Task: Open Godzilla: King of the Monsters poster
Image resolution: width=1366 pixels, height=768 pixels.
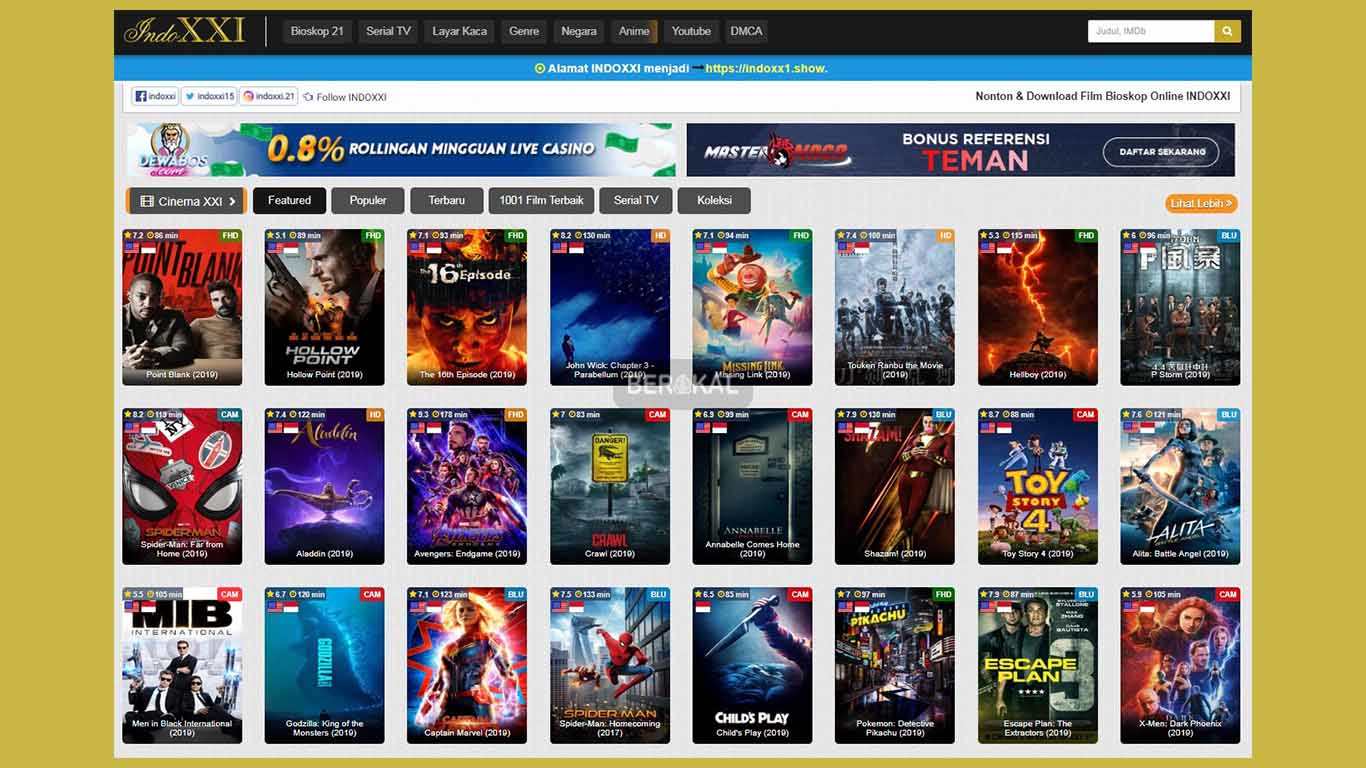Action: 324,665
